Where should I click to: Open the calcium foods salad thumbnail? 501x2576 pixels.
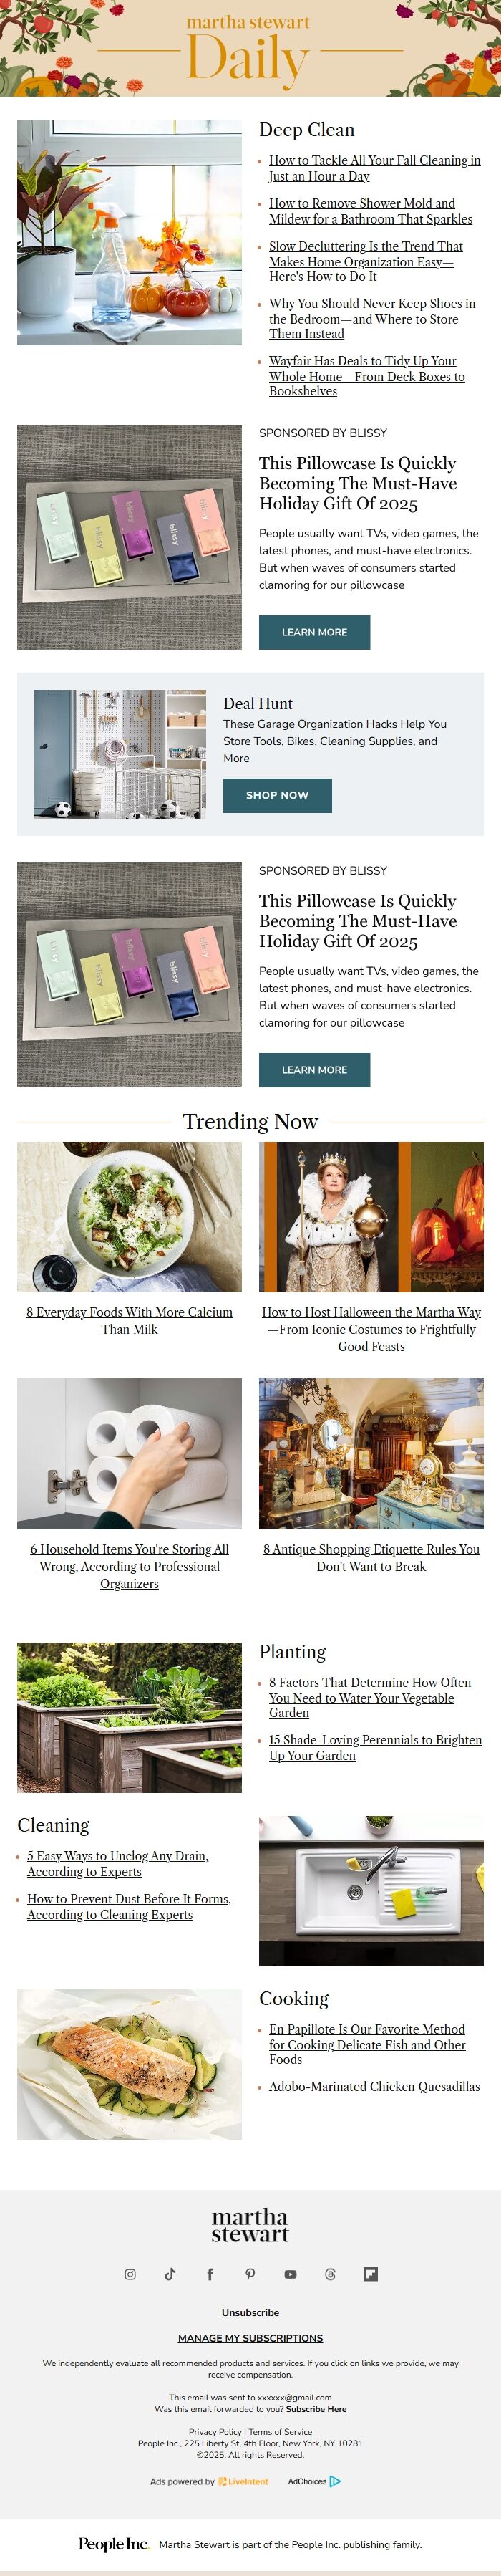pyautogui.click(x=129, y=1217)
